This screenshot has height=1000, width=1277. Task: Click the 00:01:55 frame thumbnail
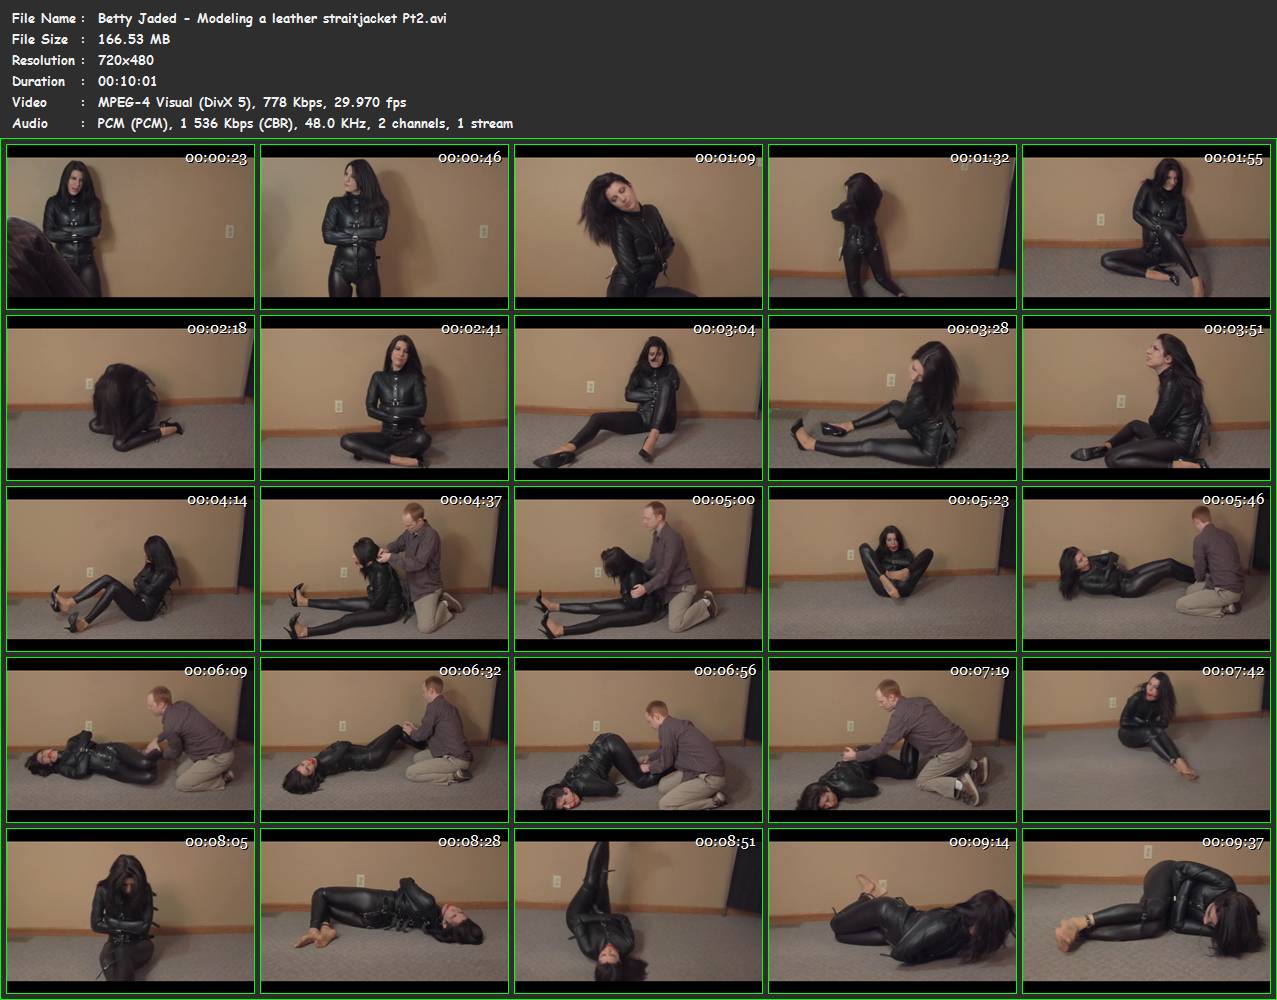pos(1146,227)
